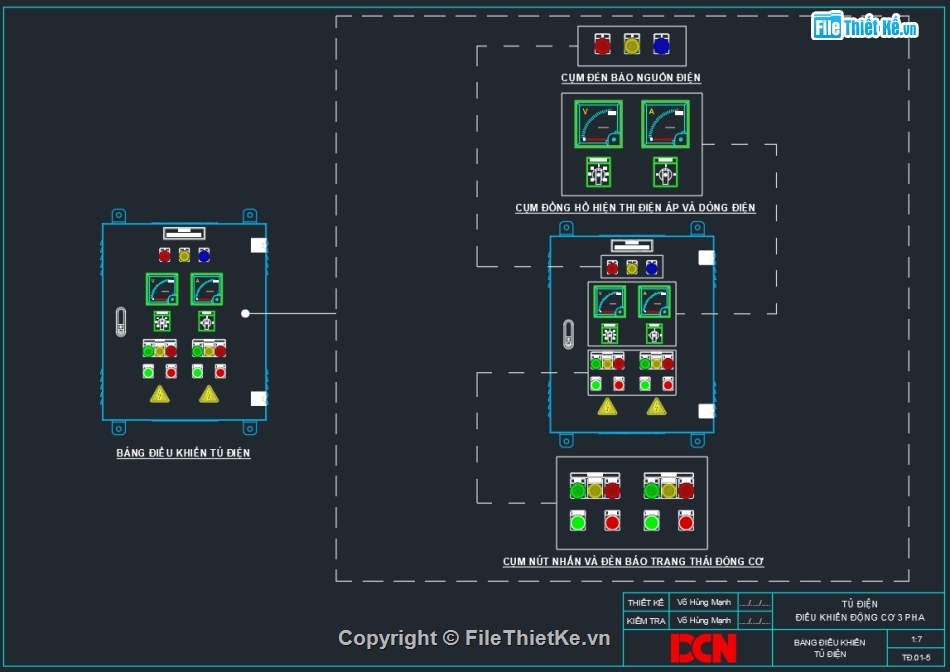Click the first green indicator lamp in the enlarged button cluster
This screenshot has height=672, width=950.
578,490
